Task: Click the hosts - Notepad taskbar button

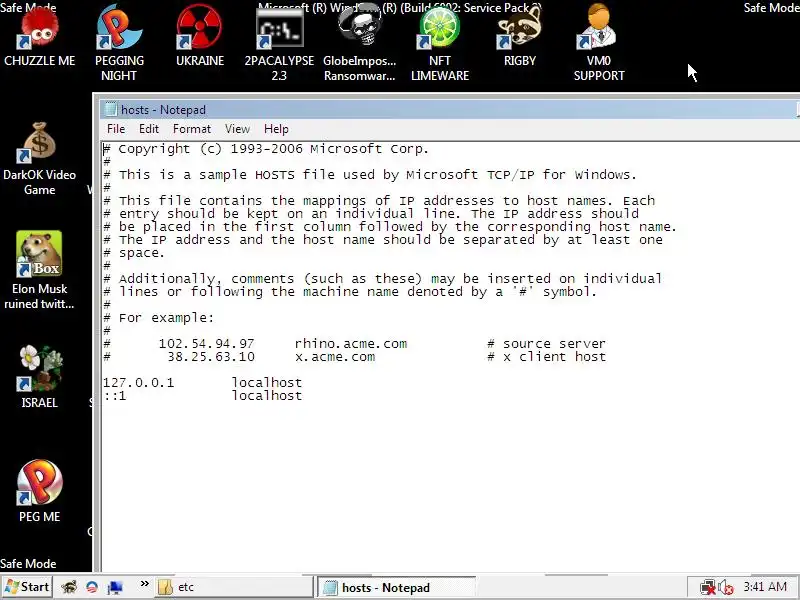Action: point(396,587)
